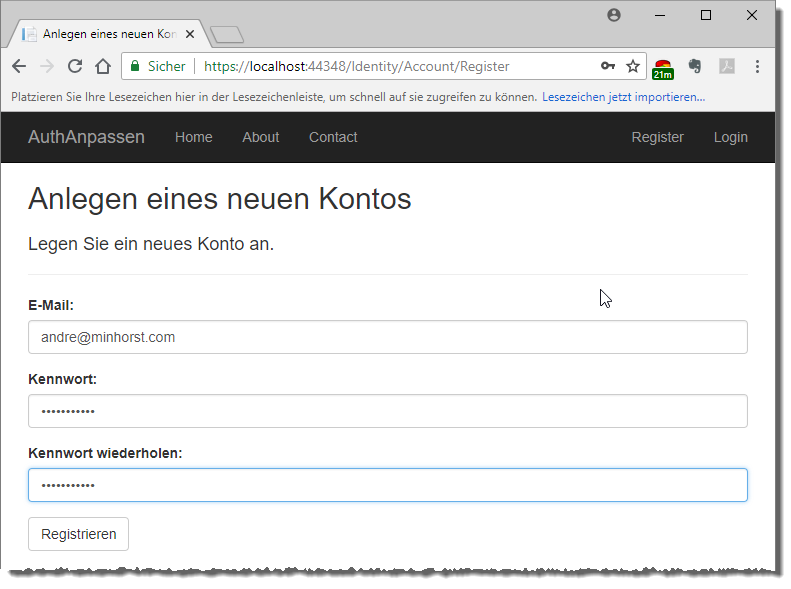Click Login in the navbar
The height and width of the screenshot is (589, 791).
coord(731,137)
